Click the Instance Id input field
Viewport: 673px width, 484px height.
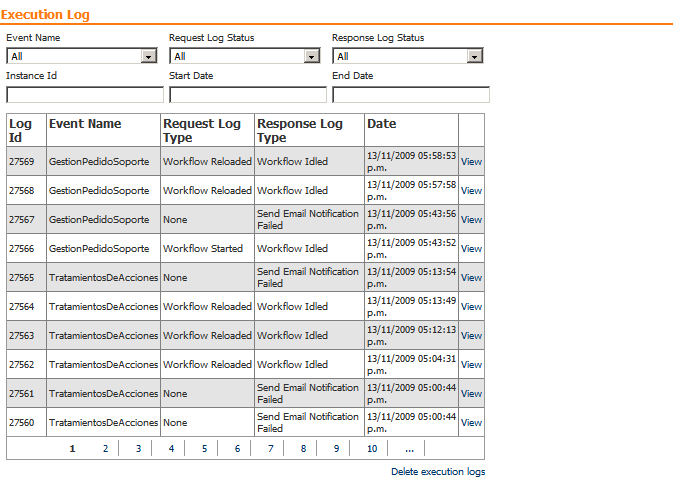(85, 95)
